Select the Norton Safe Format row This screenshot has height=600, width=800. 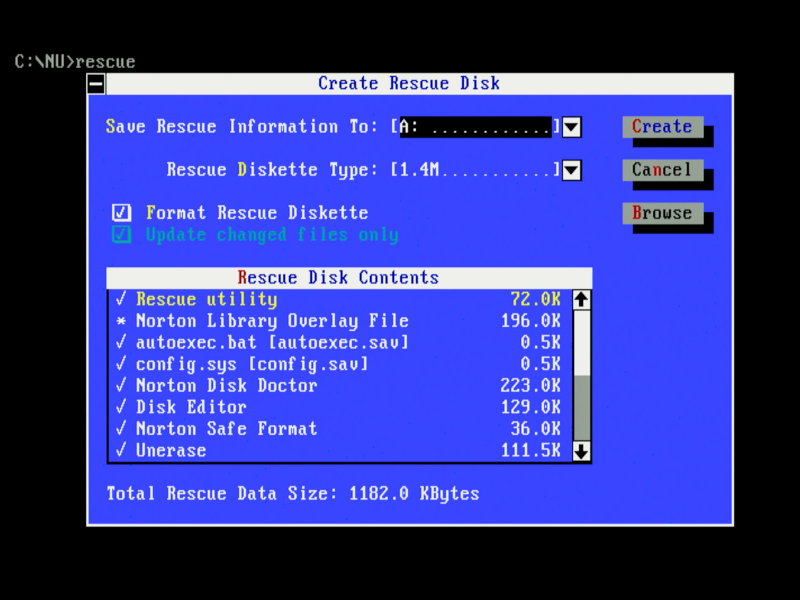click(x=340, y=429)
